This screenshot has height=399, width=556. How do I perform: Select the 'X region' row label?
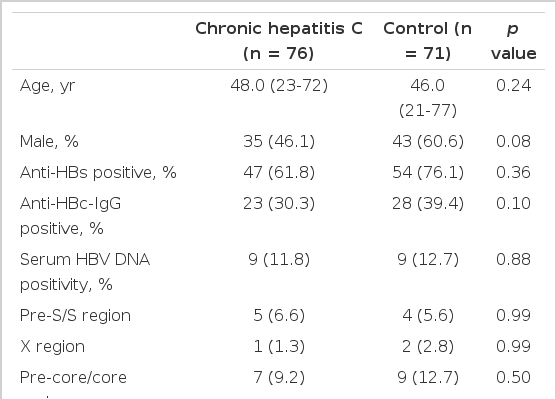(52, 347)
